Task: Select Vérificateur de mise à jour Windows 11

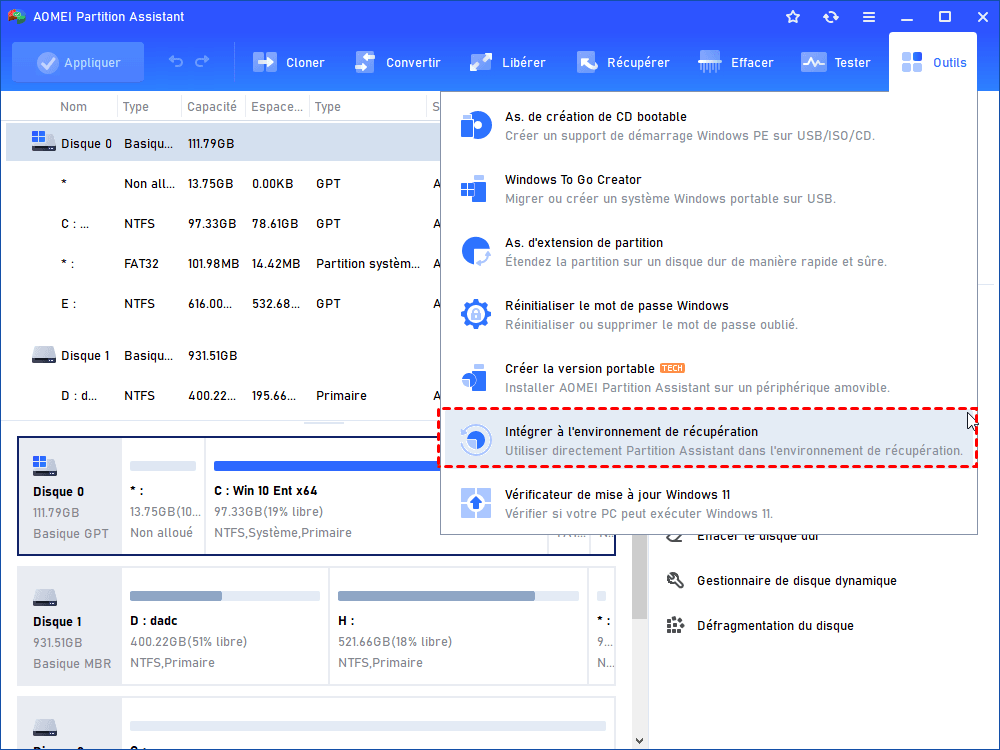Action: 709,504
